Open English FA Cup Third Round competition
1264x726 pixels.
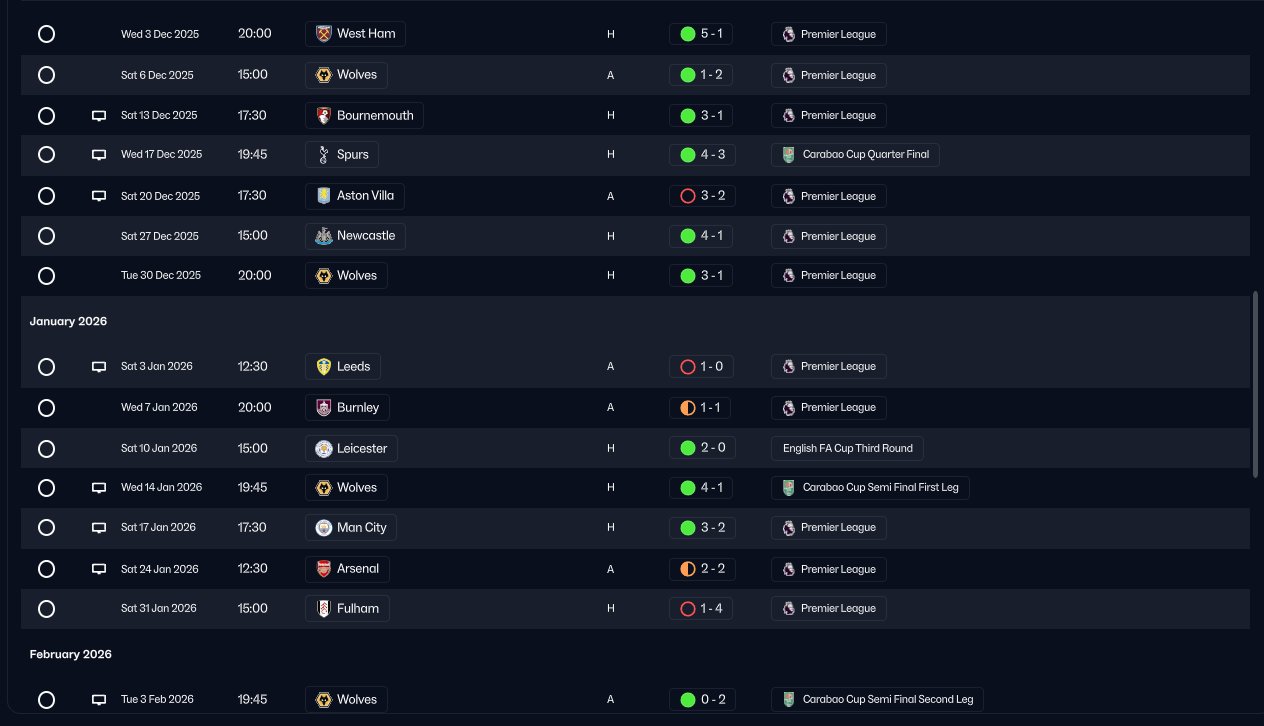pos(847,448)
